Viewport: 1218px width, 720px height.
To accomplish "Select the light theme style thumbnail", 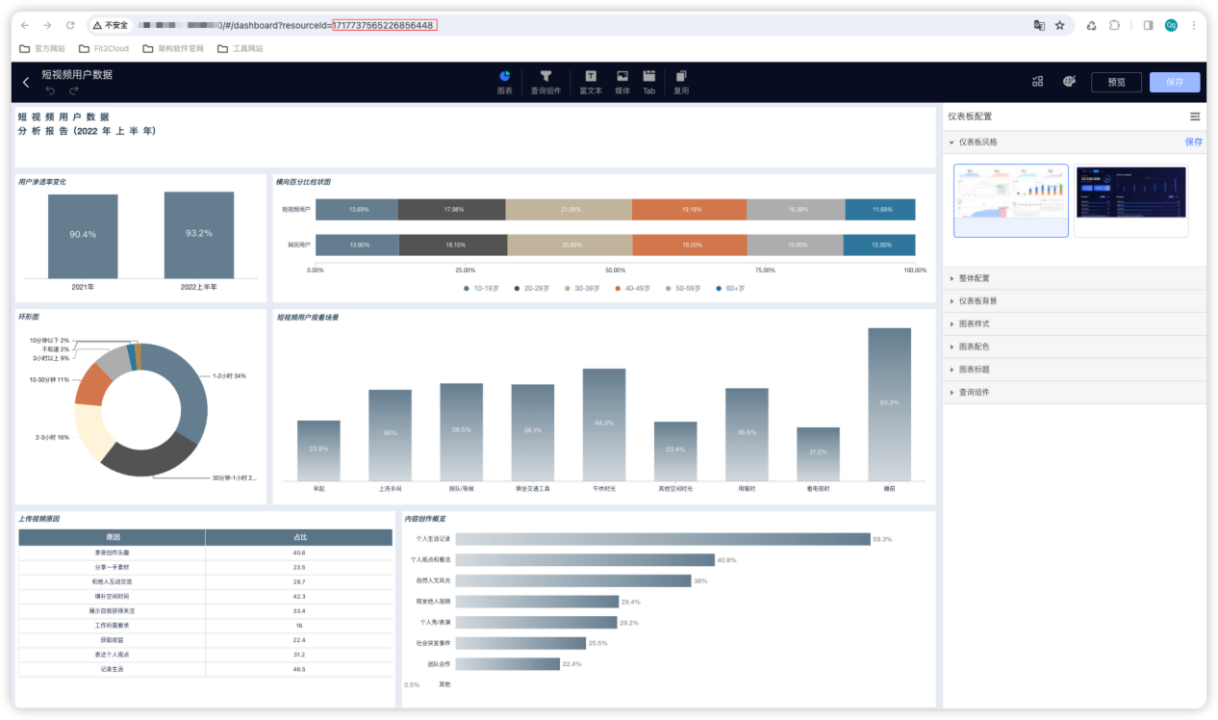I will 1011,200.
